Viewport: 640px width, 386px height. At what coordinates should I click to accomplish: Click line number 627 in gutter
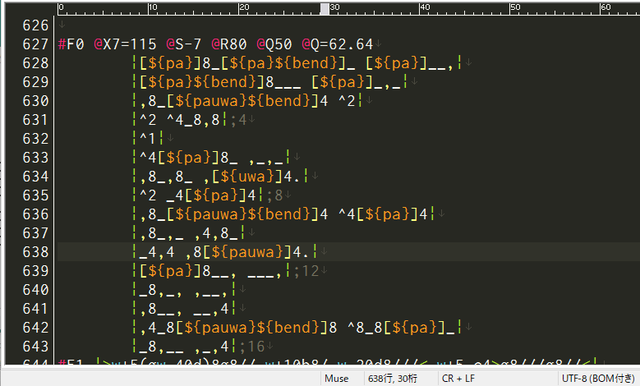(36, 44)
